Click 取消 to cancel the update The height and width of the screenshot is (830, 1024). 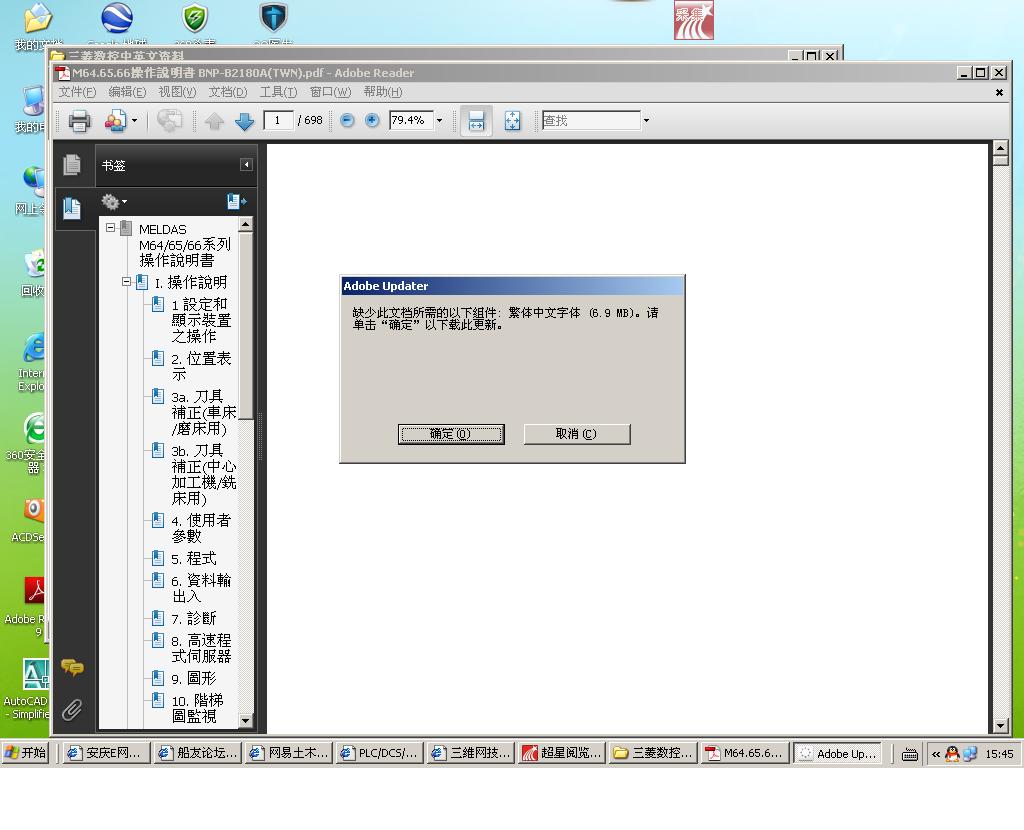pos(576,434)
